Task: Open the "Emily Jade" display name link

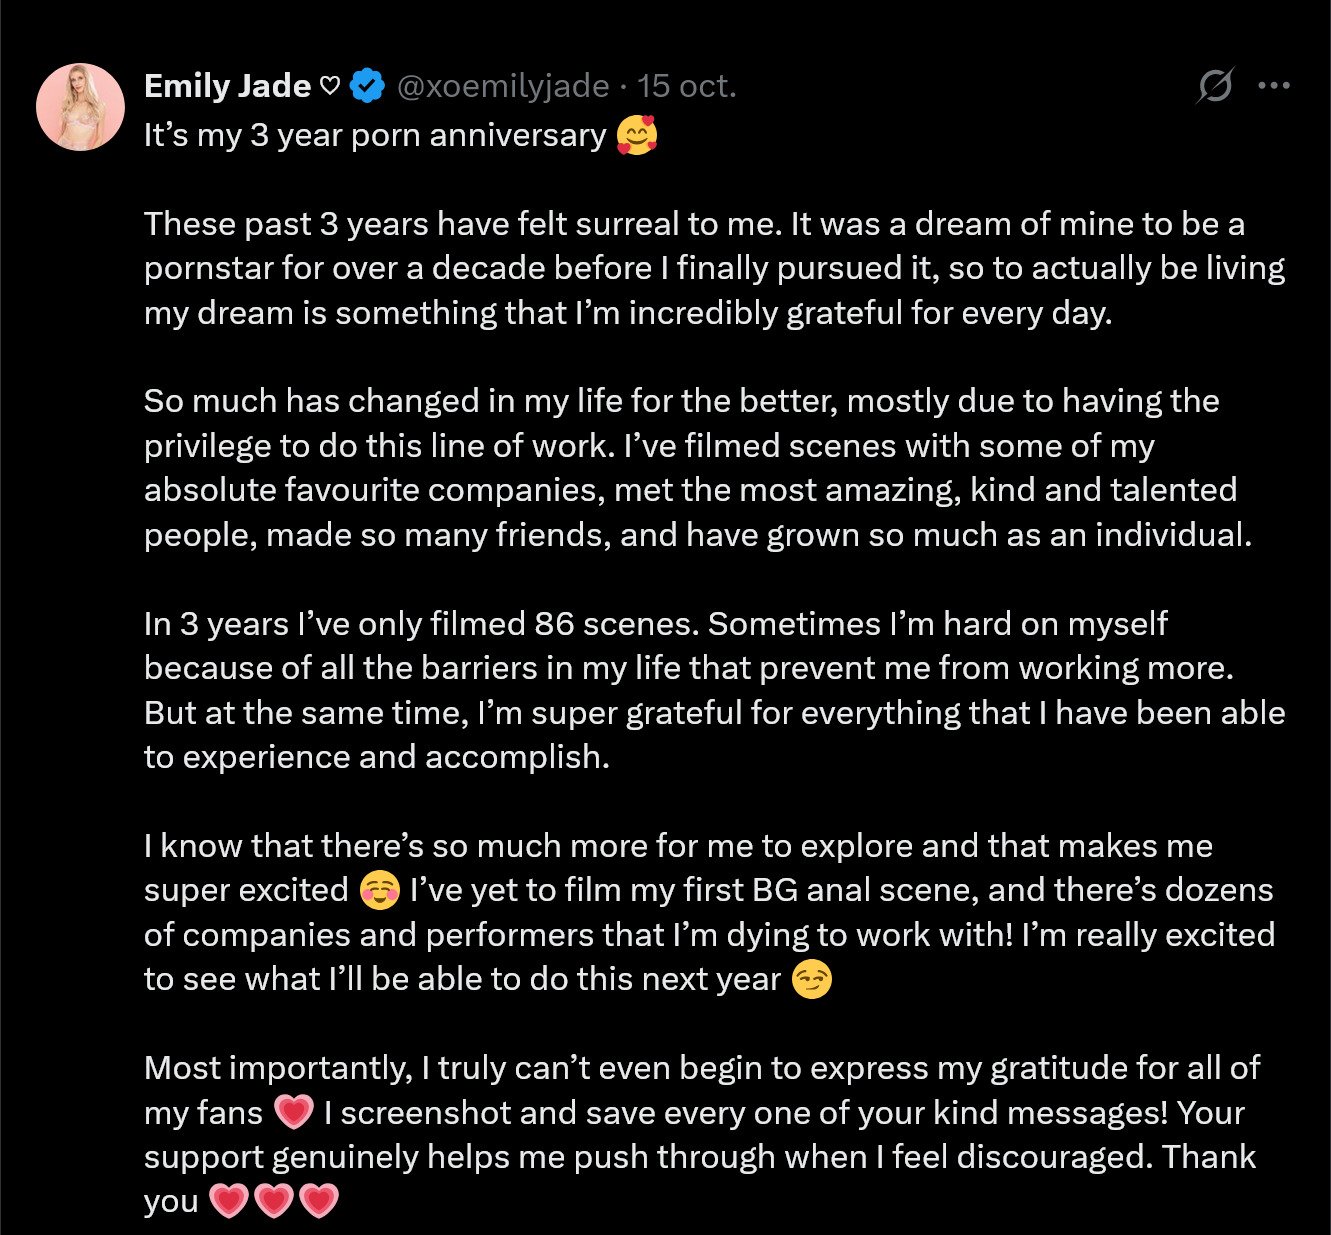Action: tap(227, 87)
